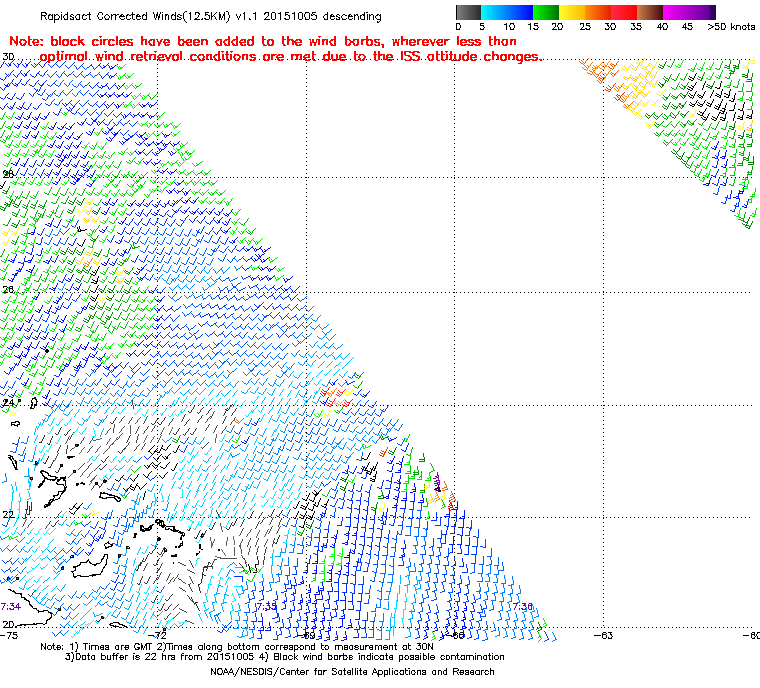Click the red wind barb cluster near 24N

coord(334,396)
